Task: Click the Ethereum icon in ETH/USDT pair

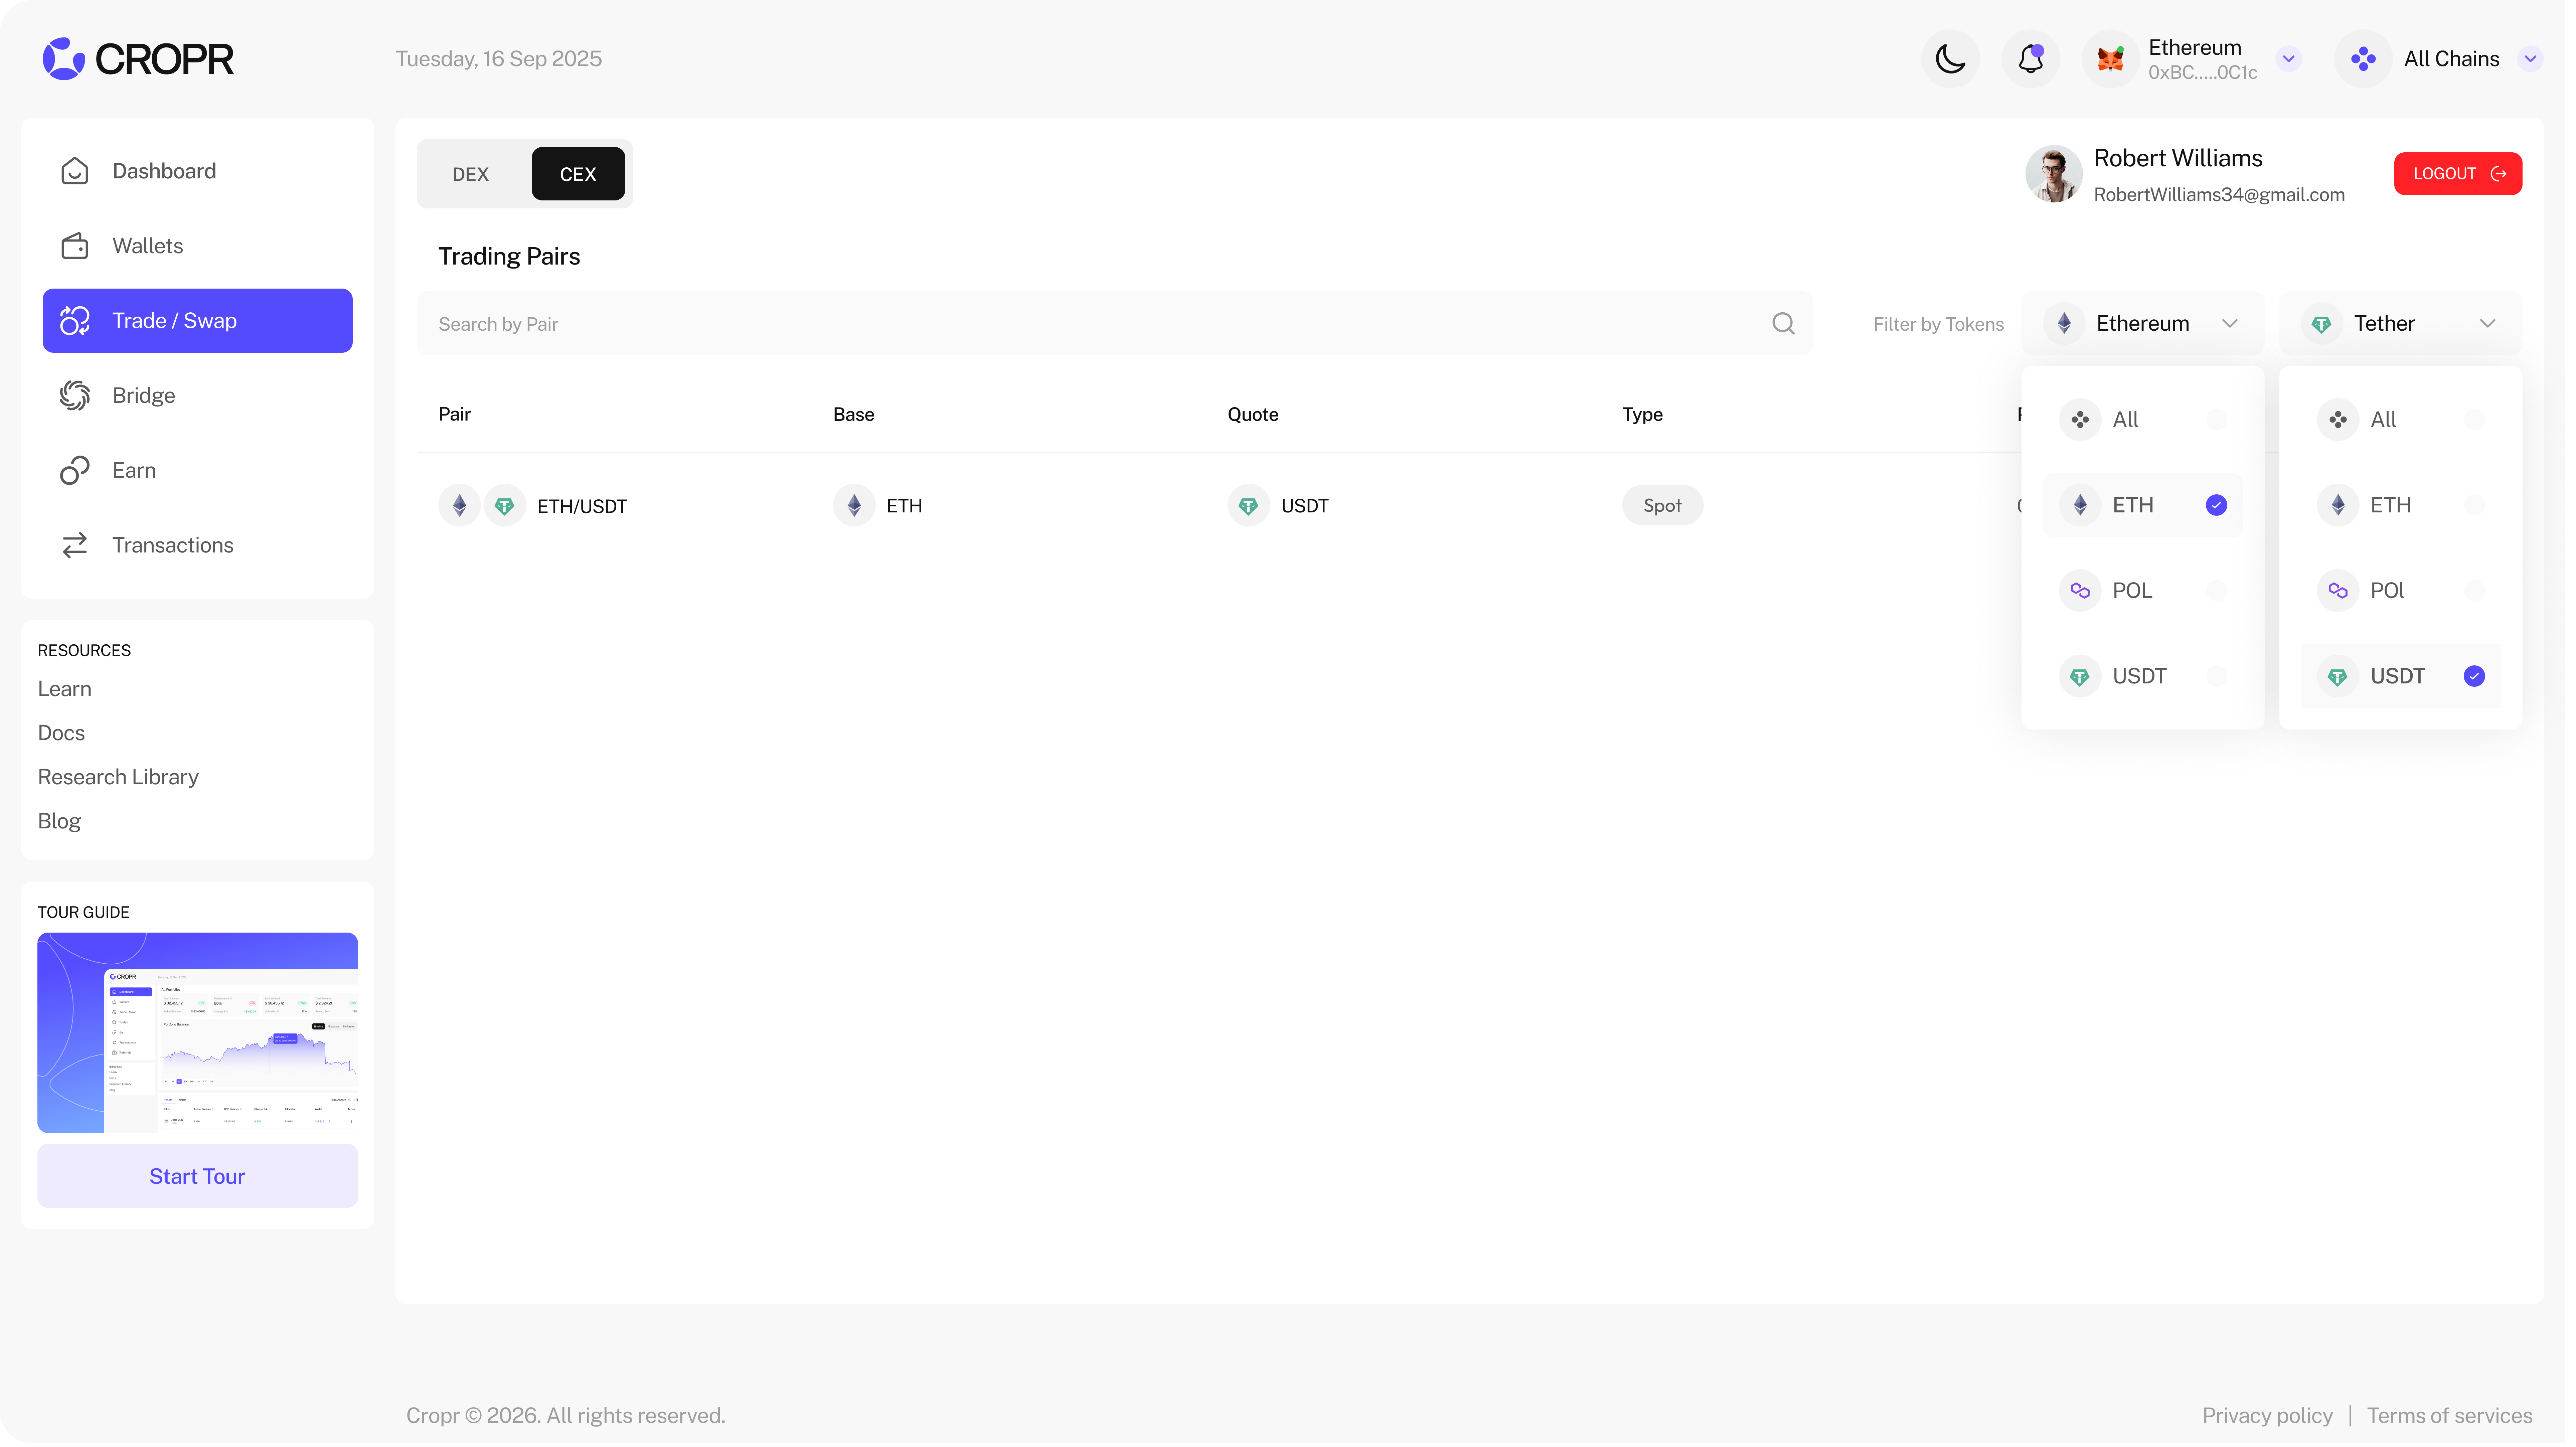Action: [x=461, y=507]
